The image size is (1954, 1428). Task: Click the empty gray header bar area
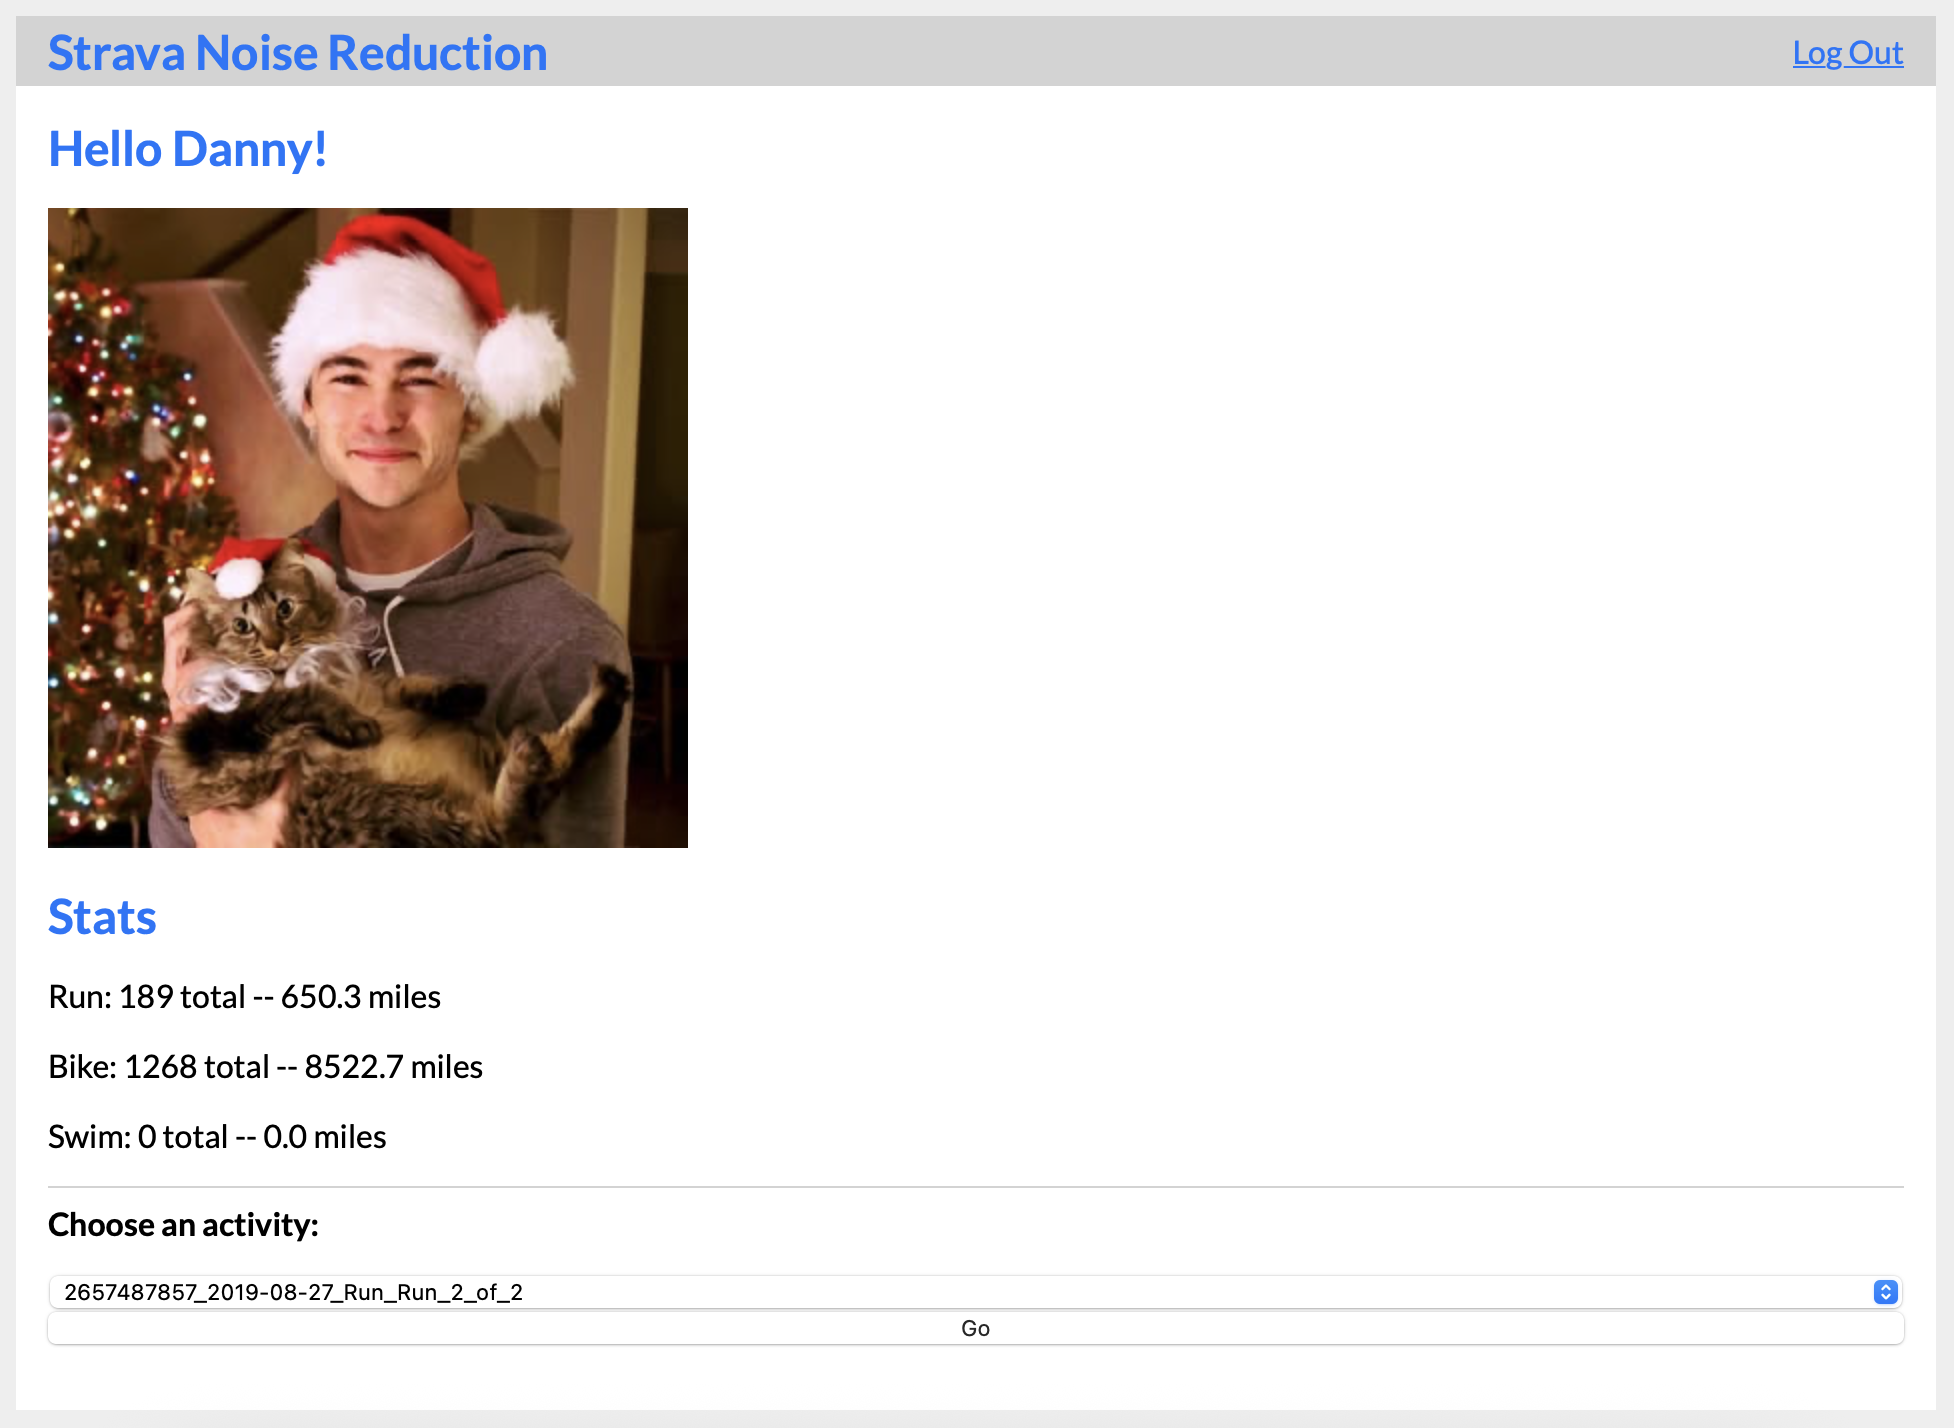1150,52
